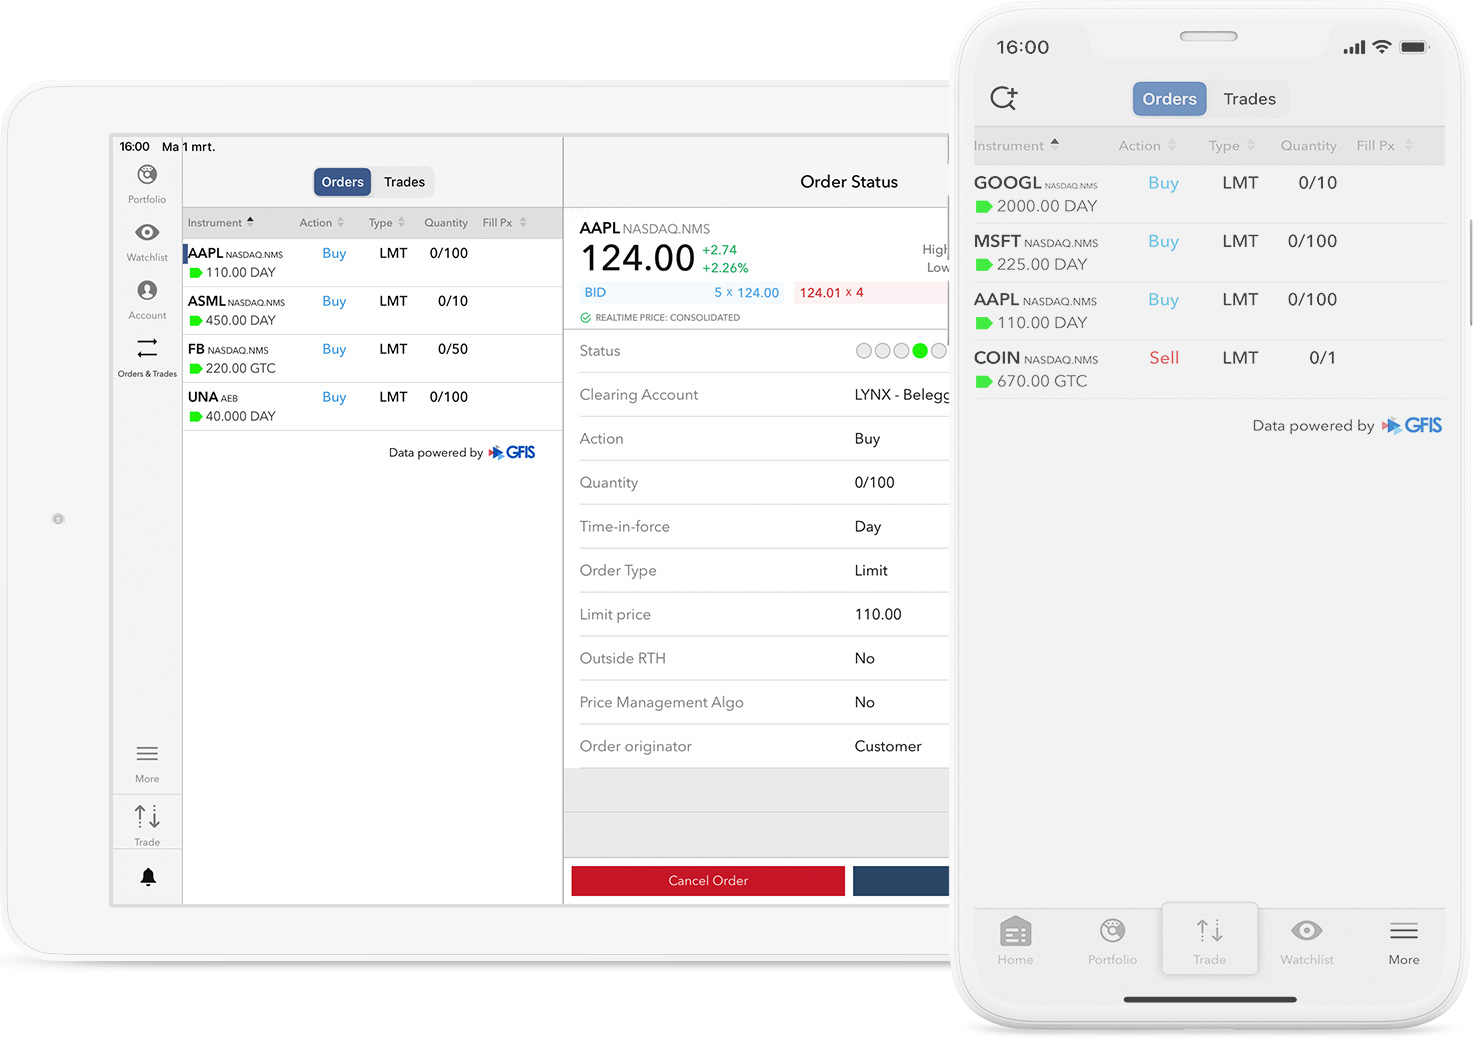Select the ASML order row on the tablet
Screen dimensions: 1483x1055
[x=372, y=310]
